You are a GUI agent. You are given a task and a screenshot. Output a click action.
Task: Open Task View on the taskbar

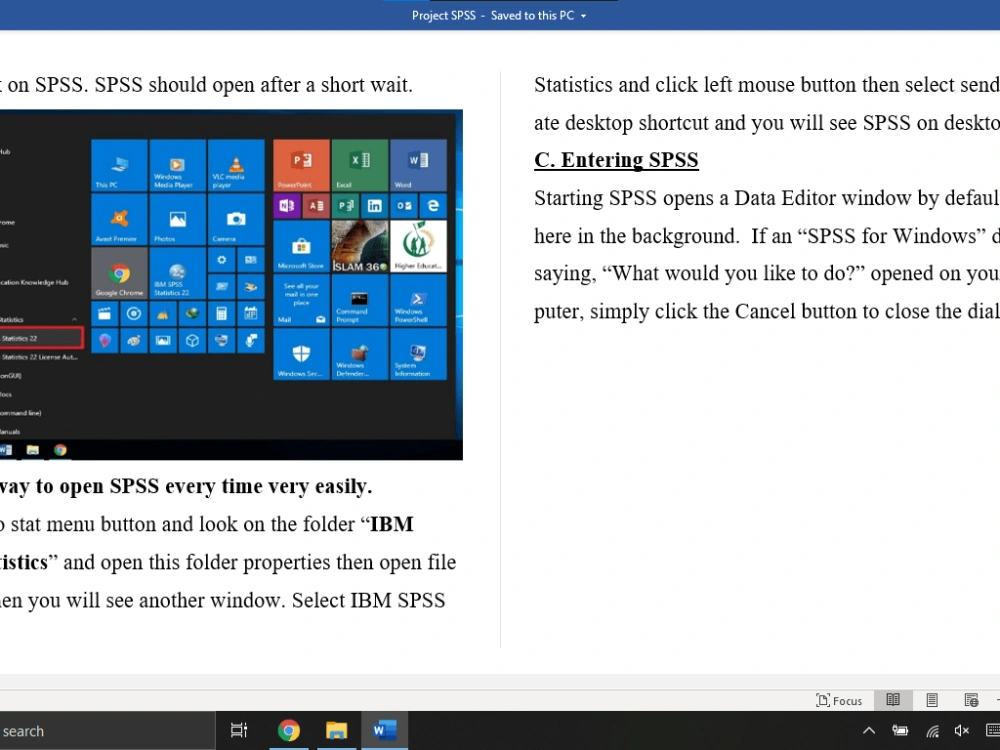click(x=239, y=730)
